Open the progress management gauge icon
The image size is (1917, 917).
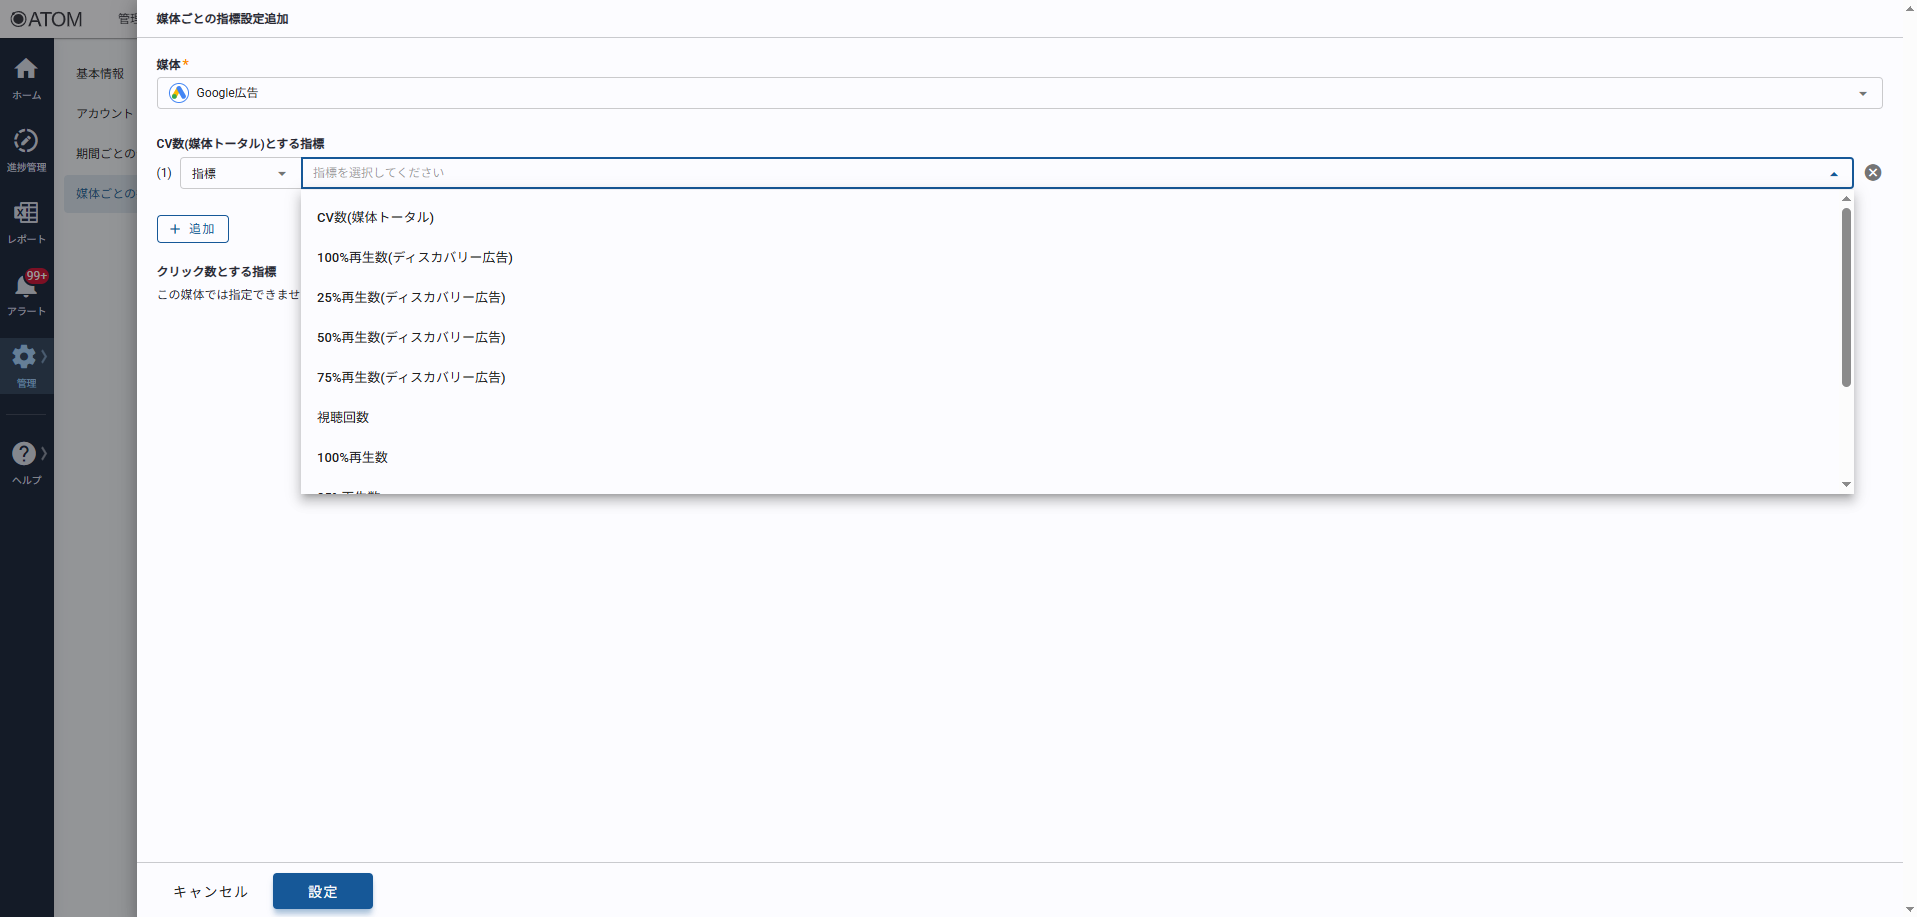pos(26,141)
